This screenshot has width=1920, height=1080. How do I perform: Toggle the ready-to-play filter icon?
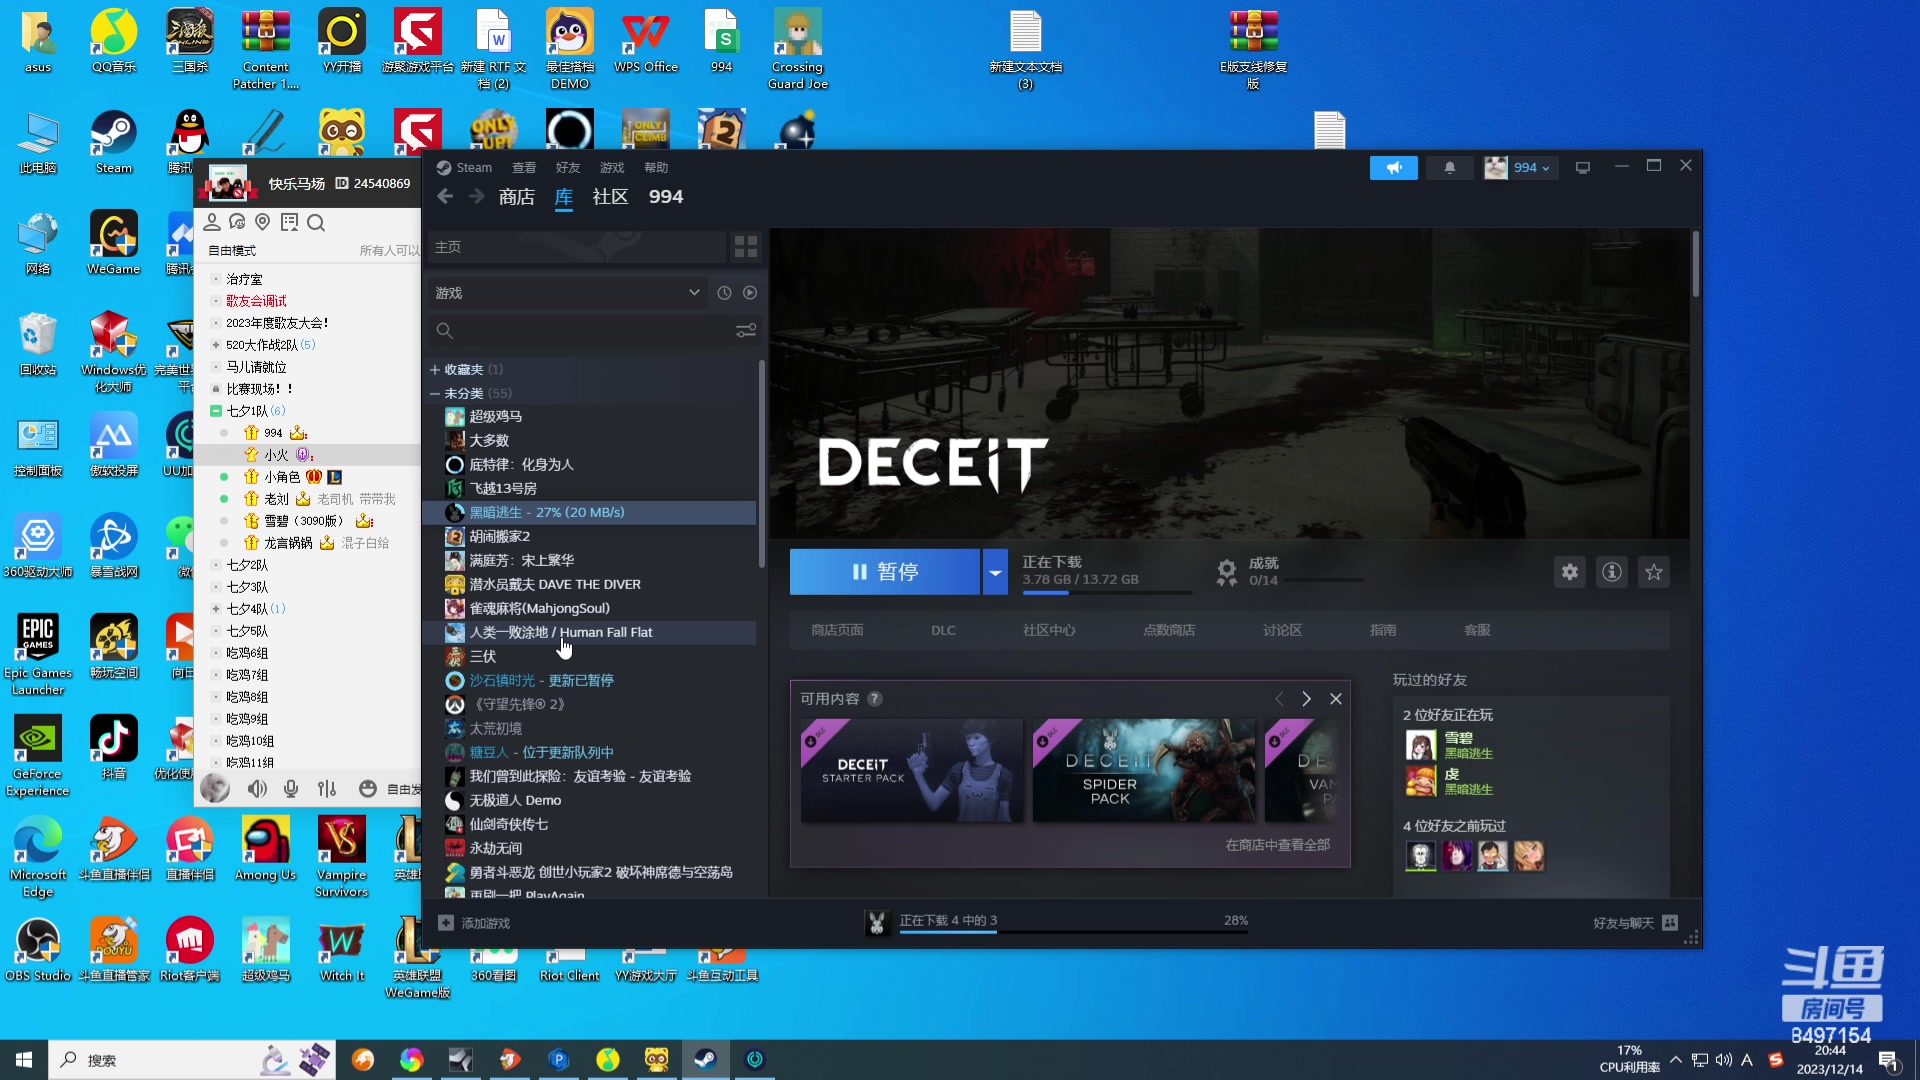750,293
